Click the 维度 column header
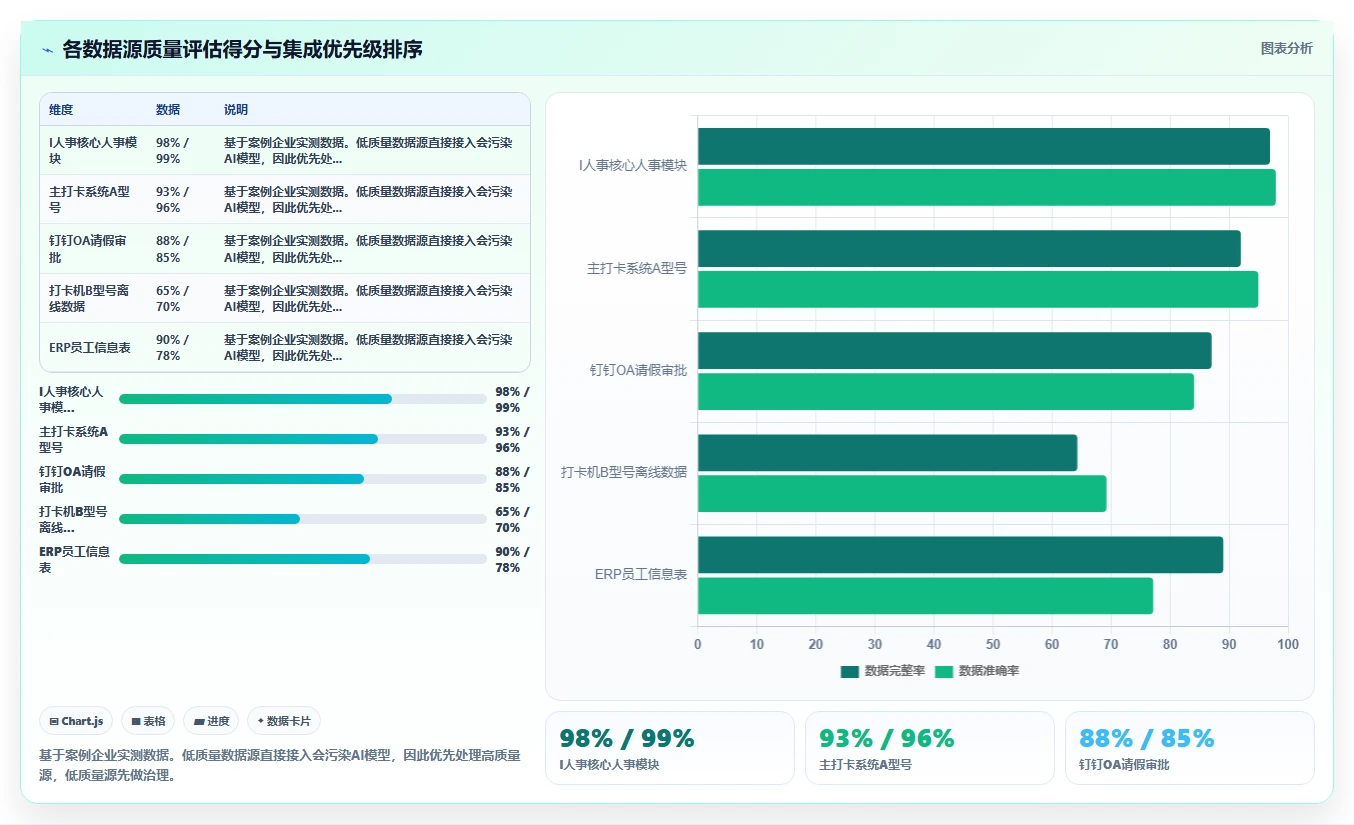This screenshot has height=825, width=1354. pyautogui.click(x=61, y=110)
